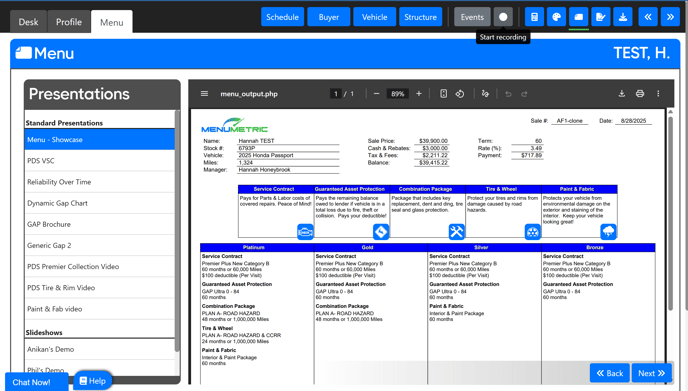Click the $39,900.00 sale price value

pos(433,141)
